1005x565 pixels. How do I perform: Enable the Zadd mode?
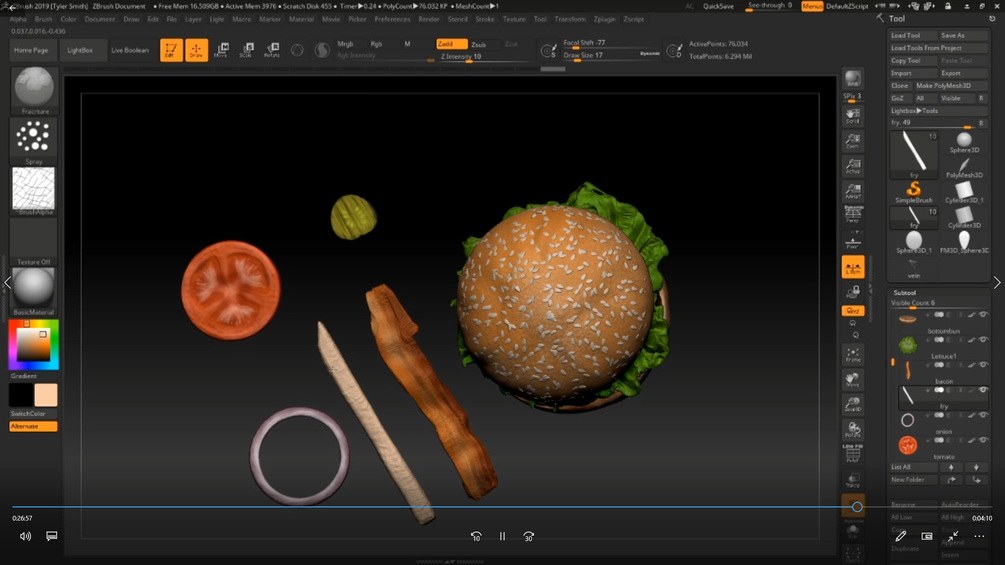(x=451, y=44)
